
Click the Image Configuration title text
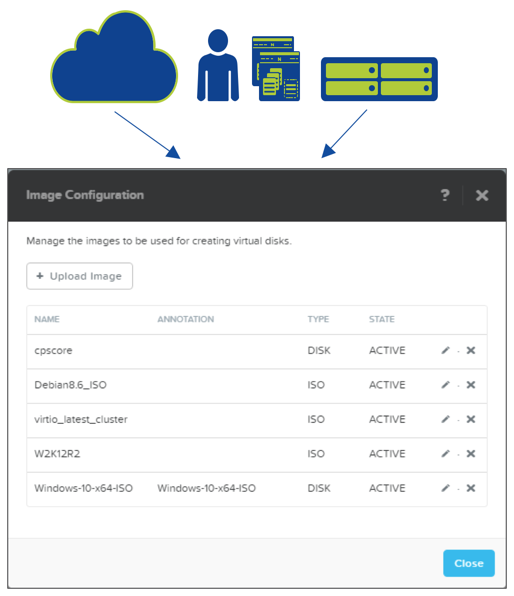pos(85,195)
